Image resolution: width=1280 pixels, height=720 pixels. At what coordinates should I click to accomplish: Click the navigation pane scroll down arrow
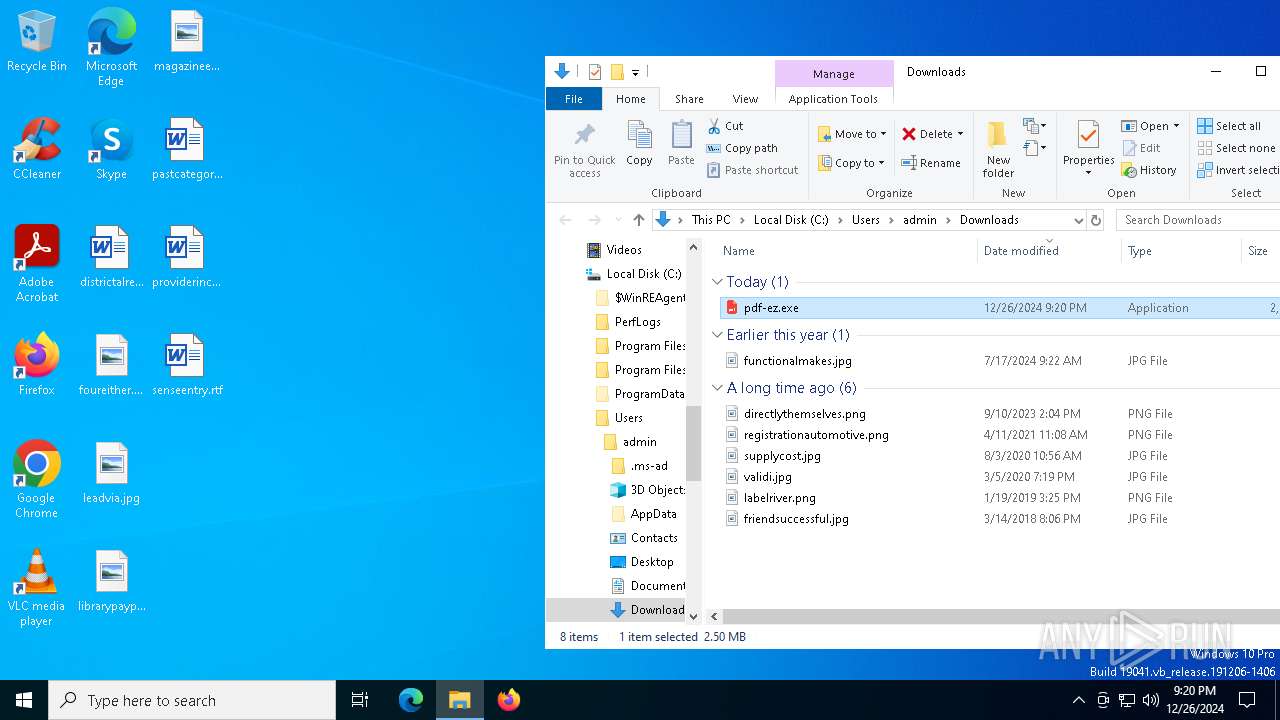(x=694, y=616)
